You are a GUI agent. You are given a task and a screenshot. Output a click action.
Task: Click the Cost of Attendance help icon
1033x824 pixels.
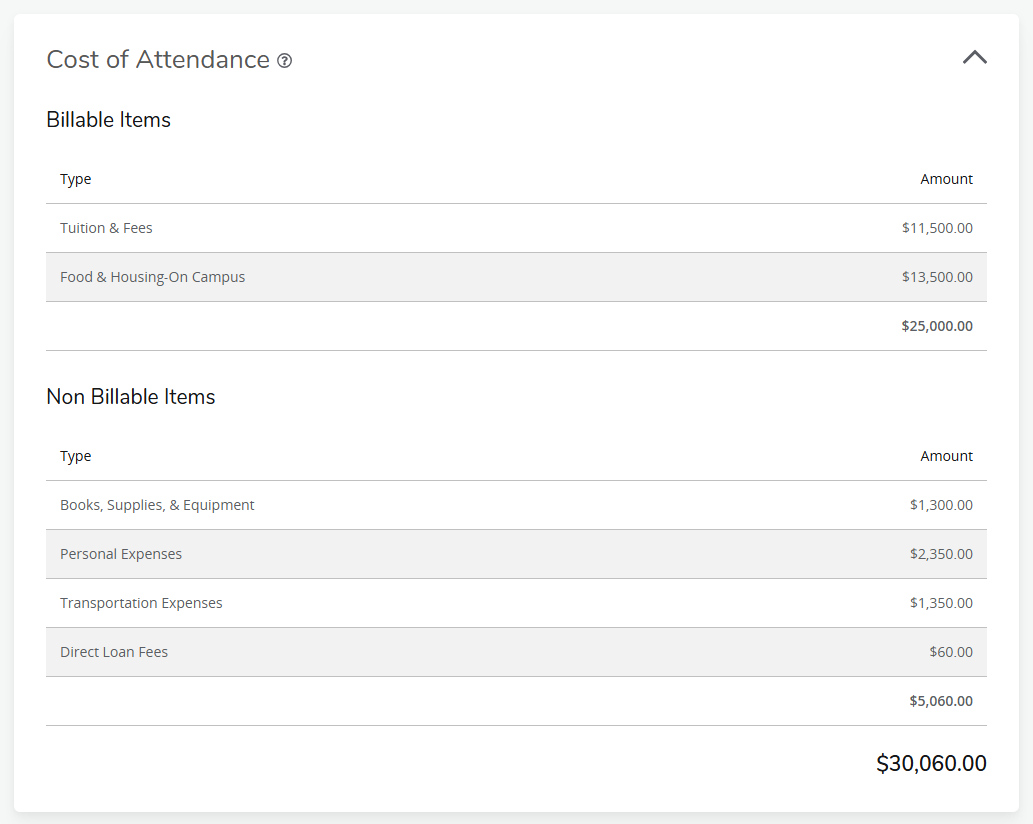tap(285, 60)
